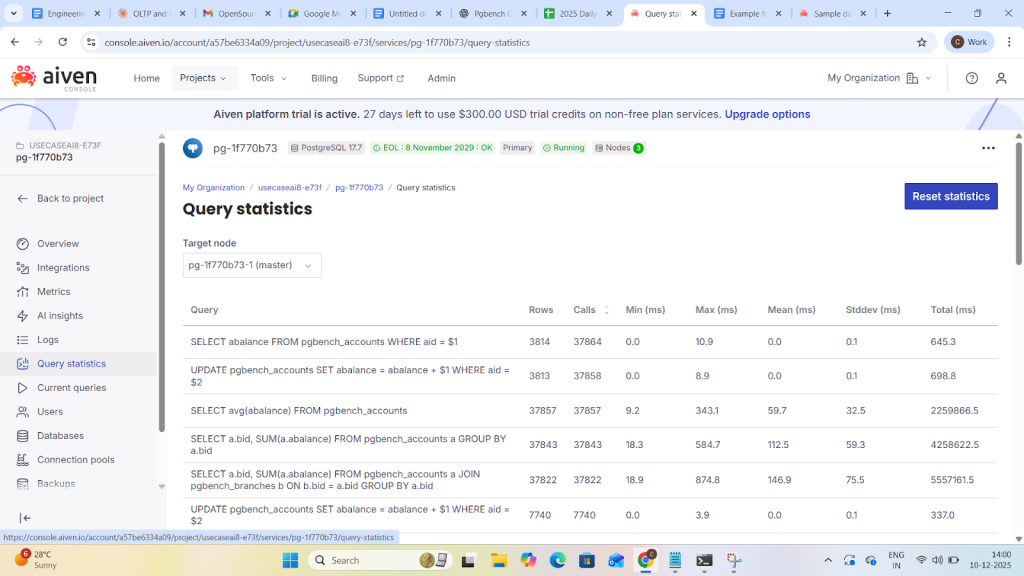Viewport: 1024px width, 576px height.
Task: Collapse sidebar using the arrow icon
Action: [x=25, y=518]
